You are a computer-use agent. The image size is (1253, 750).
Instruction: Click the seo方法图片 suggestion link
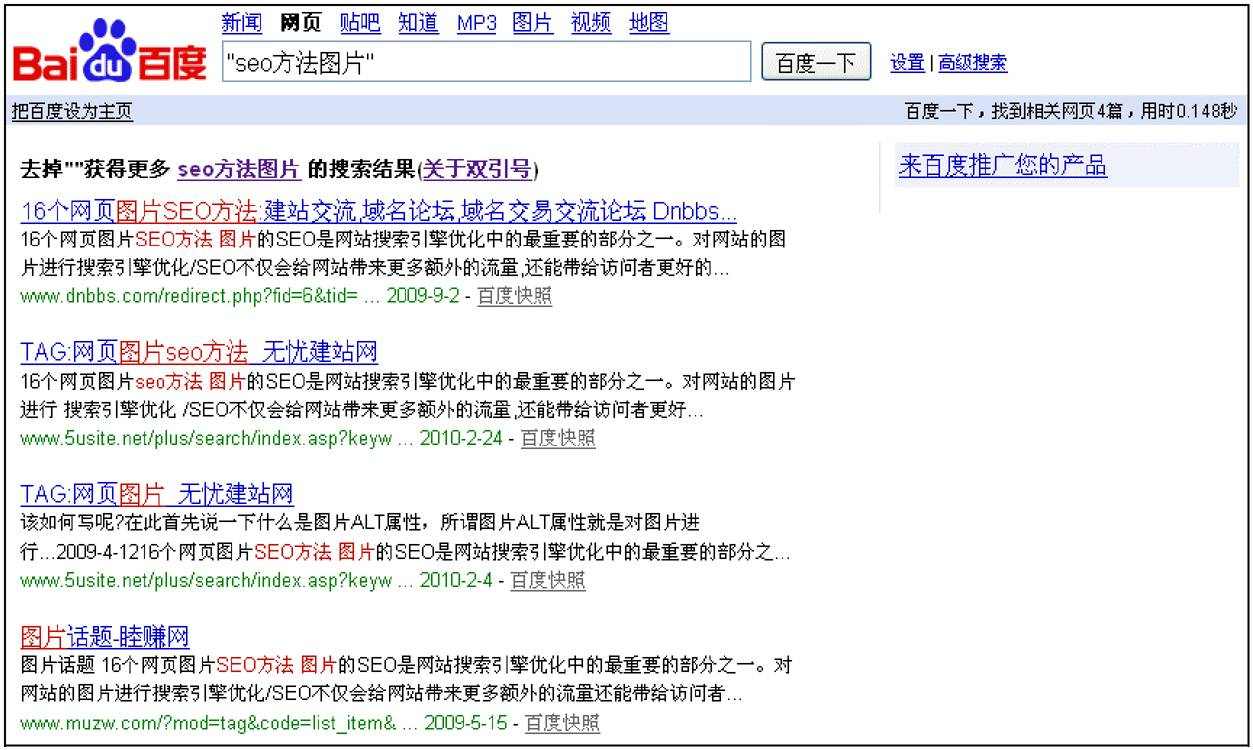click(239, 169)
